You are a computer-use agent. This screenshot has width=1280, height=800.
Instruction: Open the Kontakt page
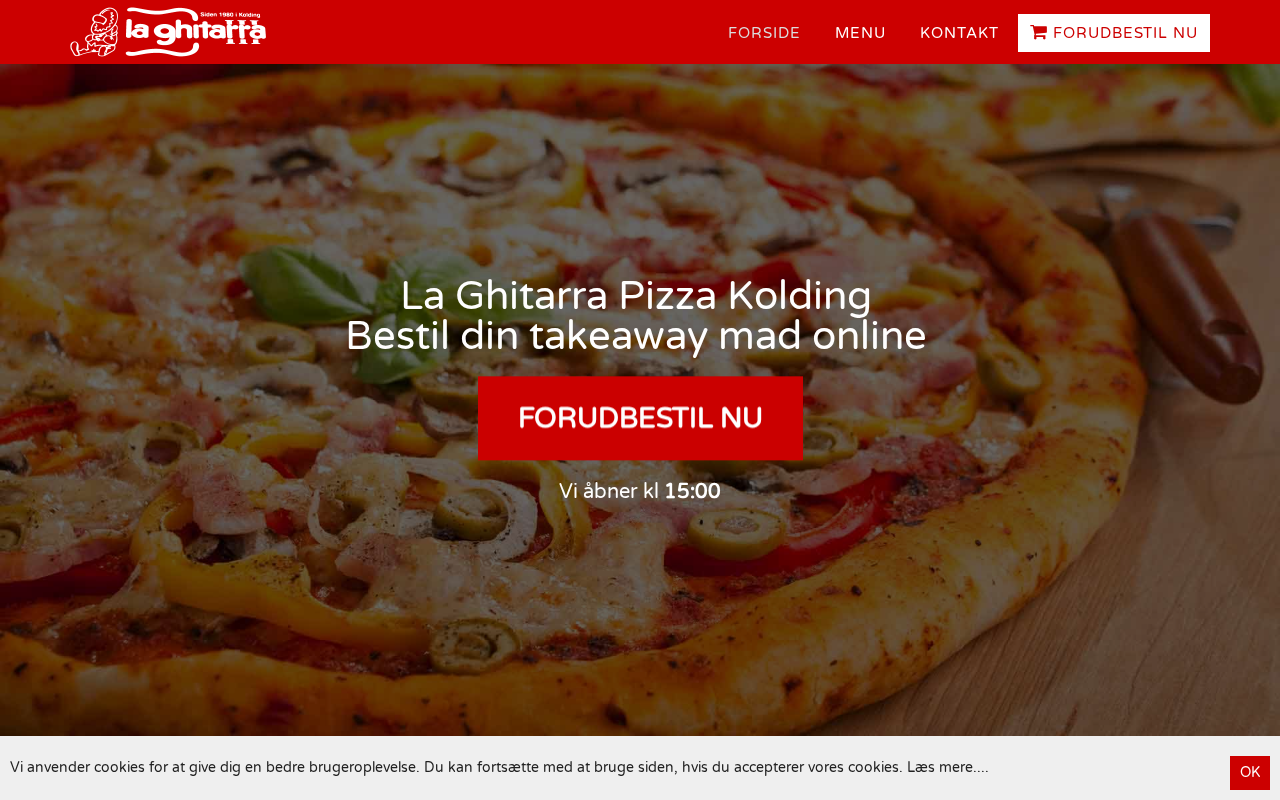(959, 33)
